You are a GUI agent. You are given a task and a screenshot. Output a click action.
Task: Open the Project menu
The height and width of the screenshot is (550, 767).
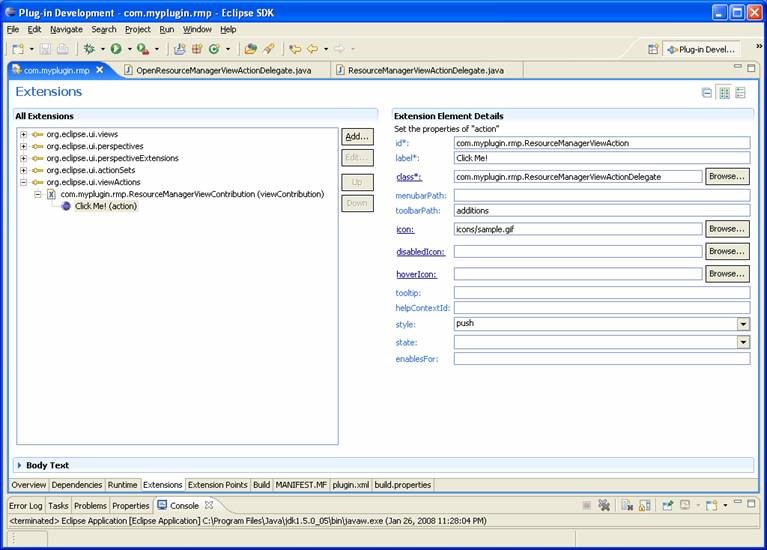137,29
